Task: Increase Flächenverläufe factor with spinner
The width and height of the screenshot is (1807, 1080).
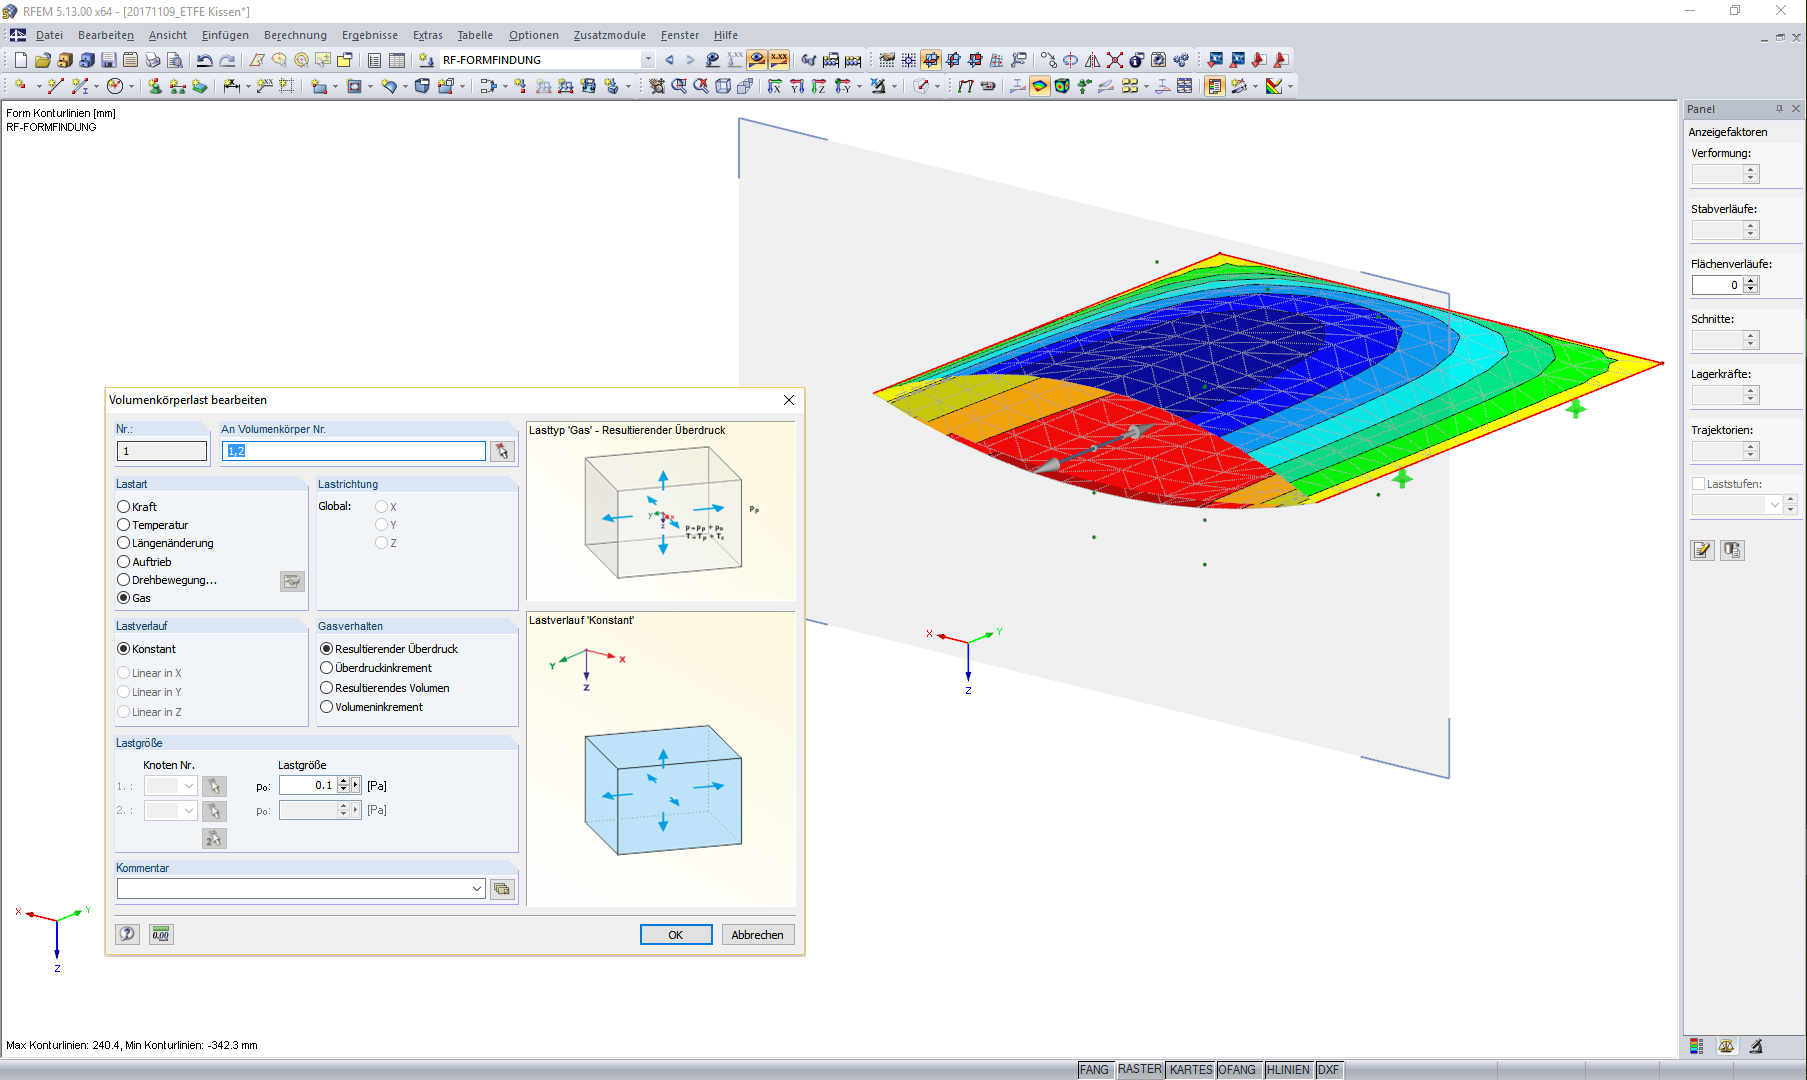Action: [1750, 281]
